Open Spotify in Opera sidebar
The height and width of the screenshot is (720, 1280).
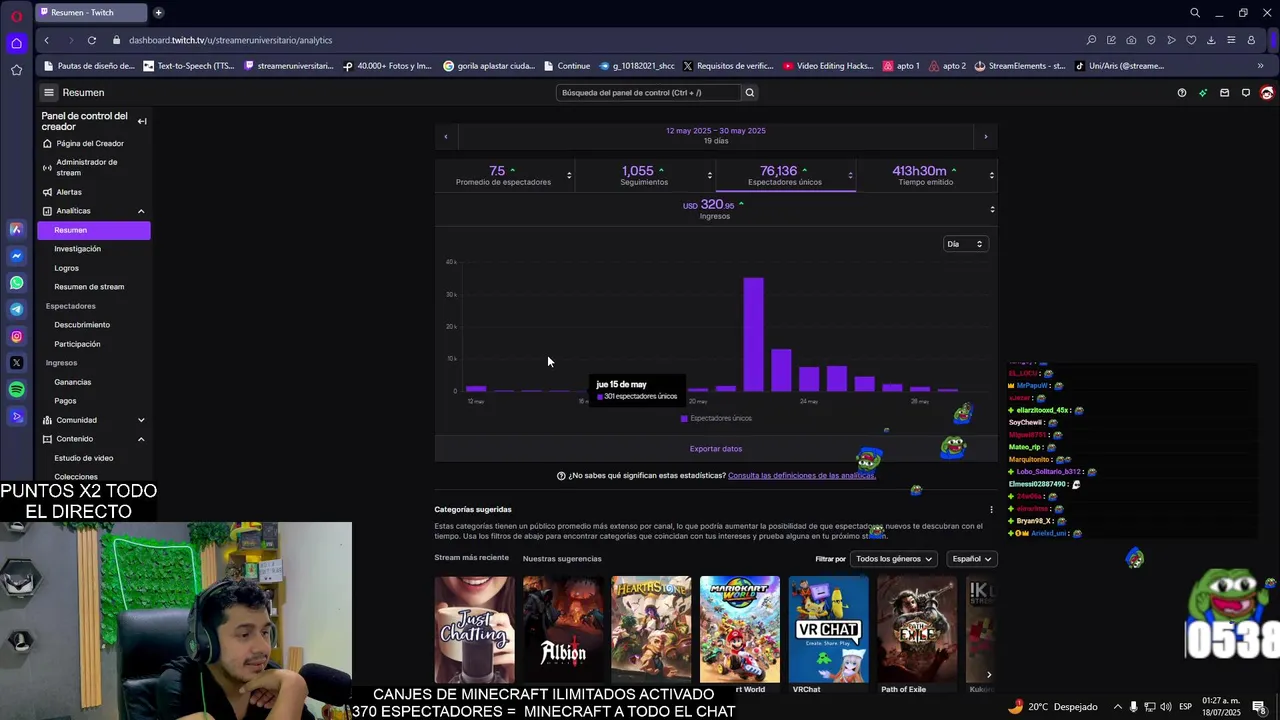[x=16, y=389]
